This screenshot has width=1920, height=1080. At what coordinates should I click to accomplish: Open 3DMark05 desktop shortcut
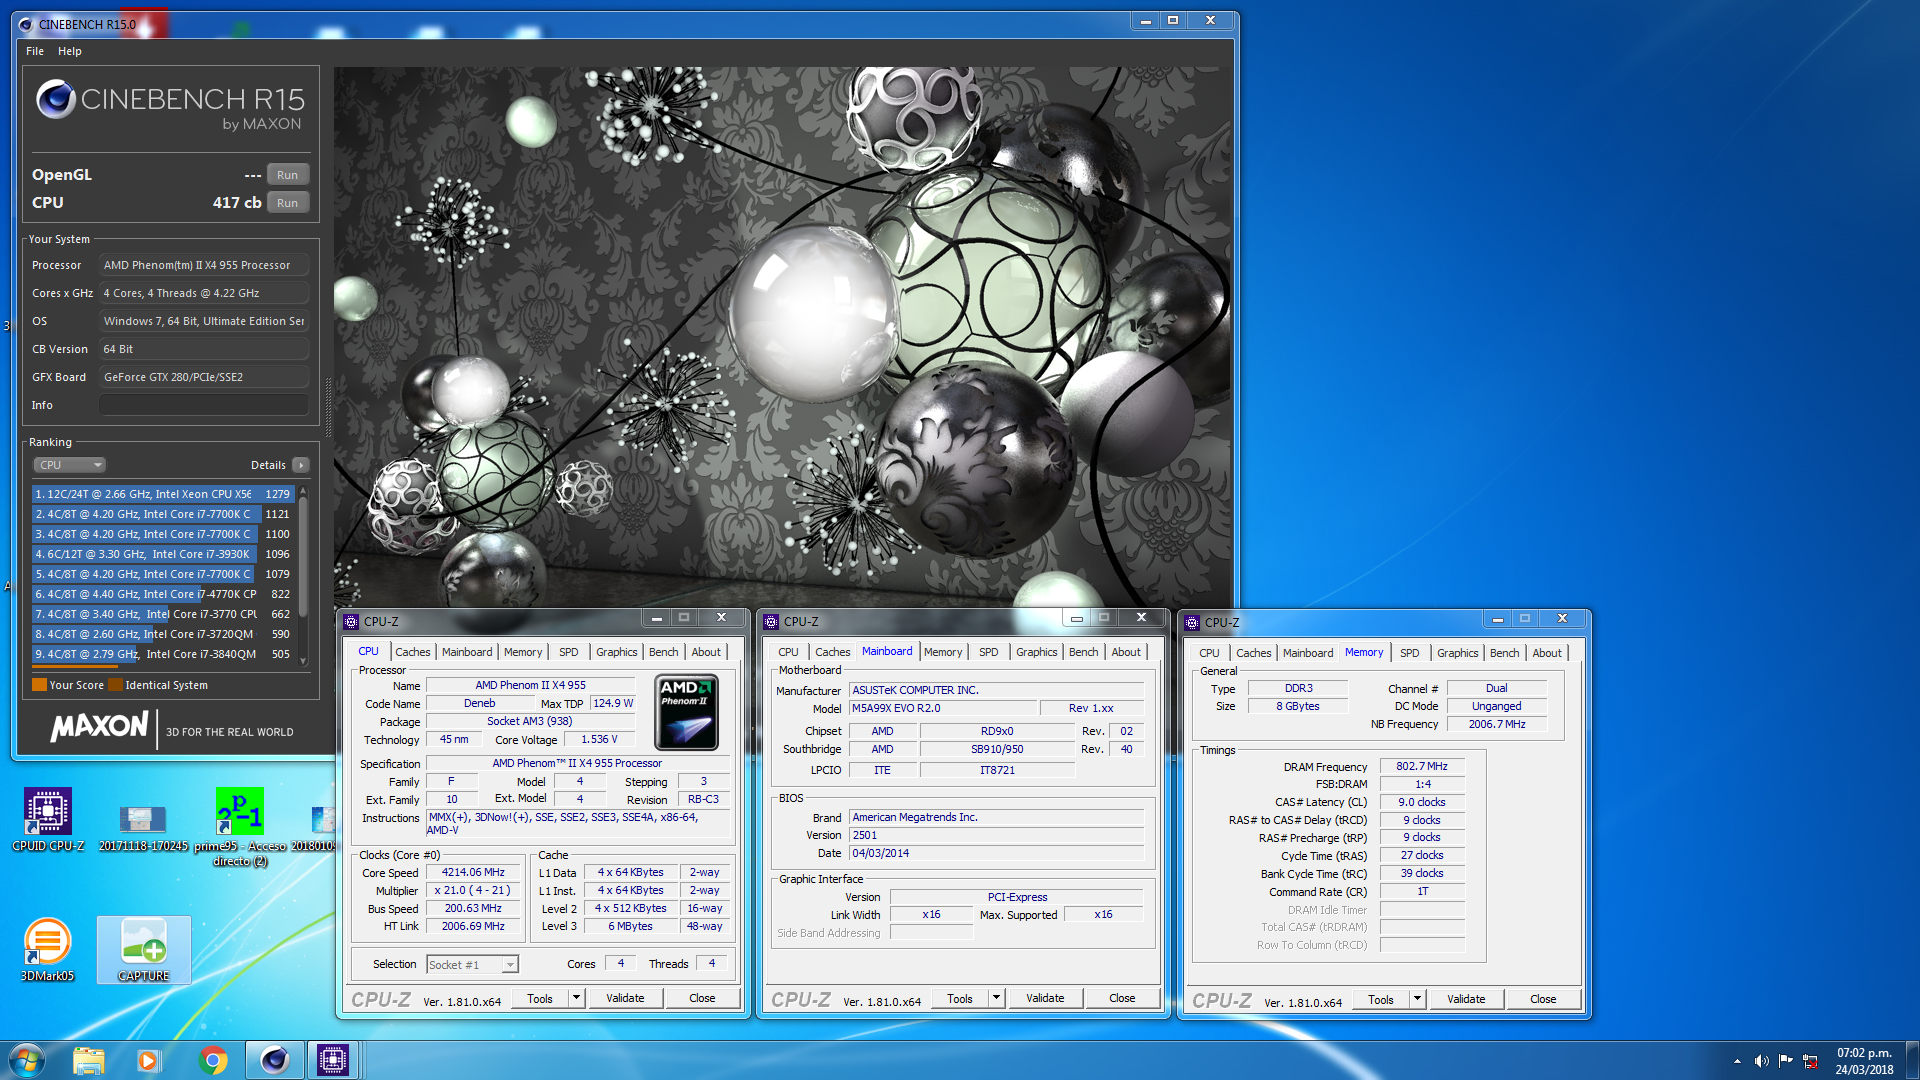click(47, 949)
